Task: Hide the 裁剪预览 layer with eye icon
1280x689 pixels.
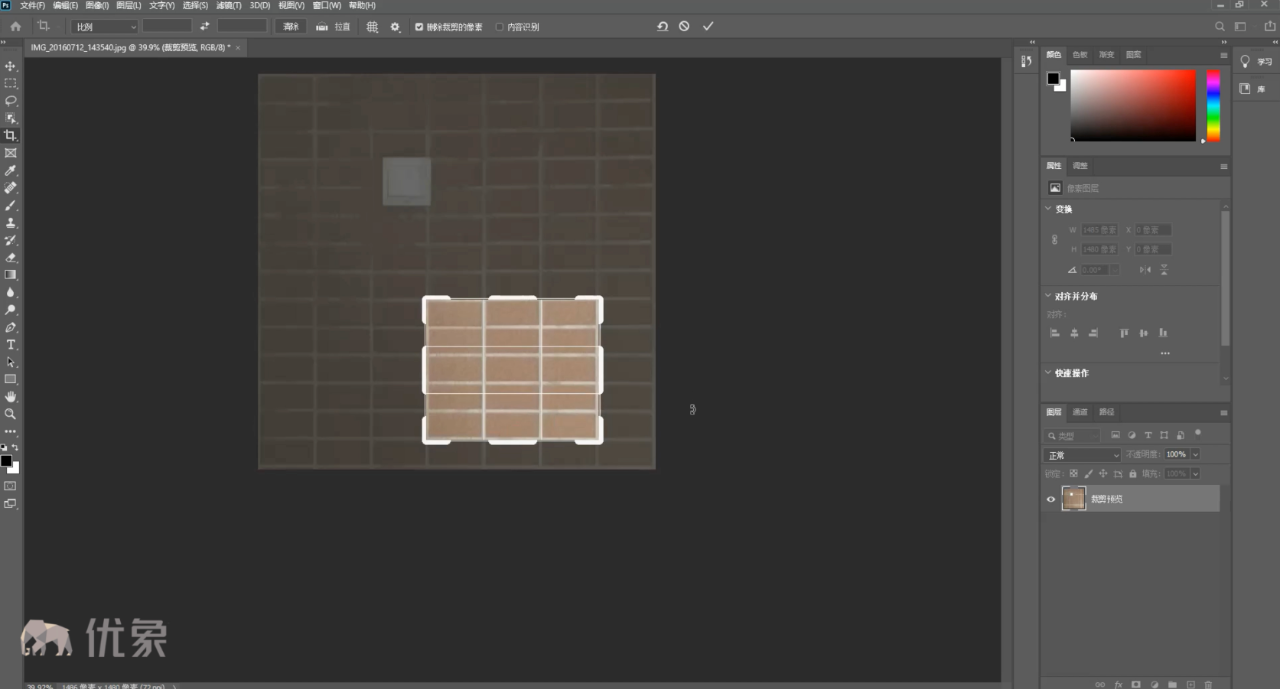Action: (1050, 499)
